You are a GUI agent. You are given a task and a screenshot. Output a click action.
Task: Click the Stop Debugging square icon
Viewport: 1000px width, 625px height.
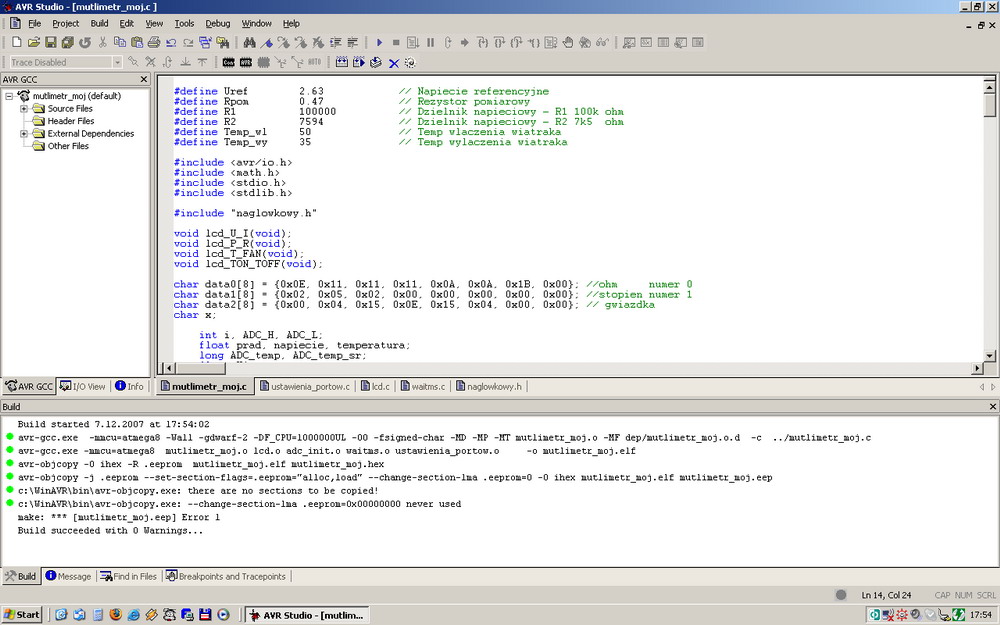[x=396, y=43]
